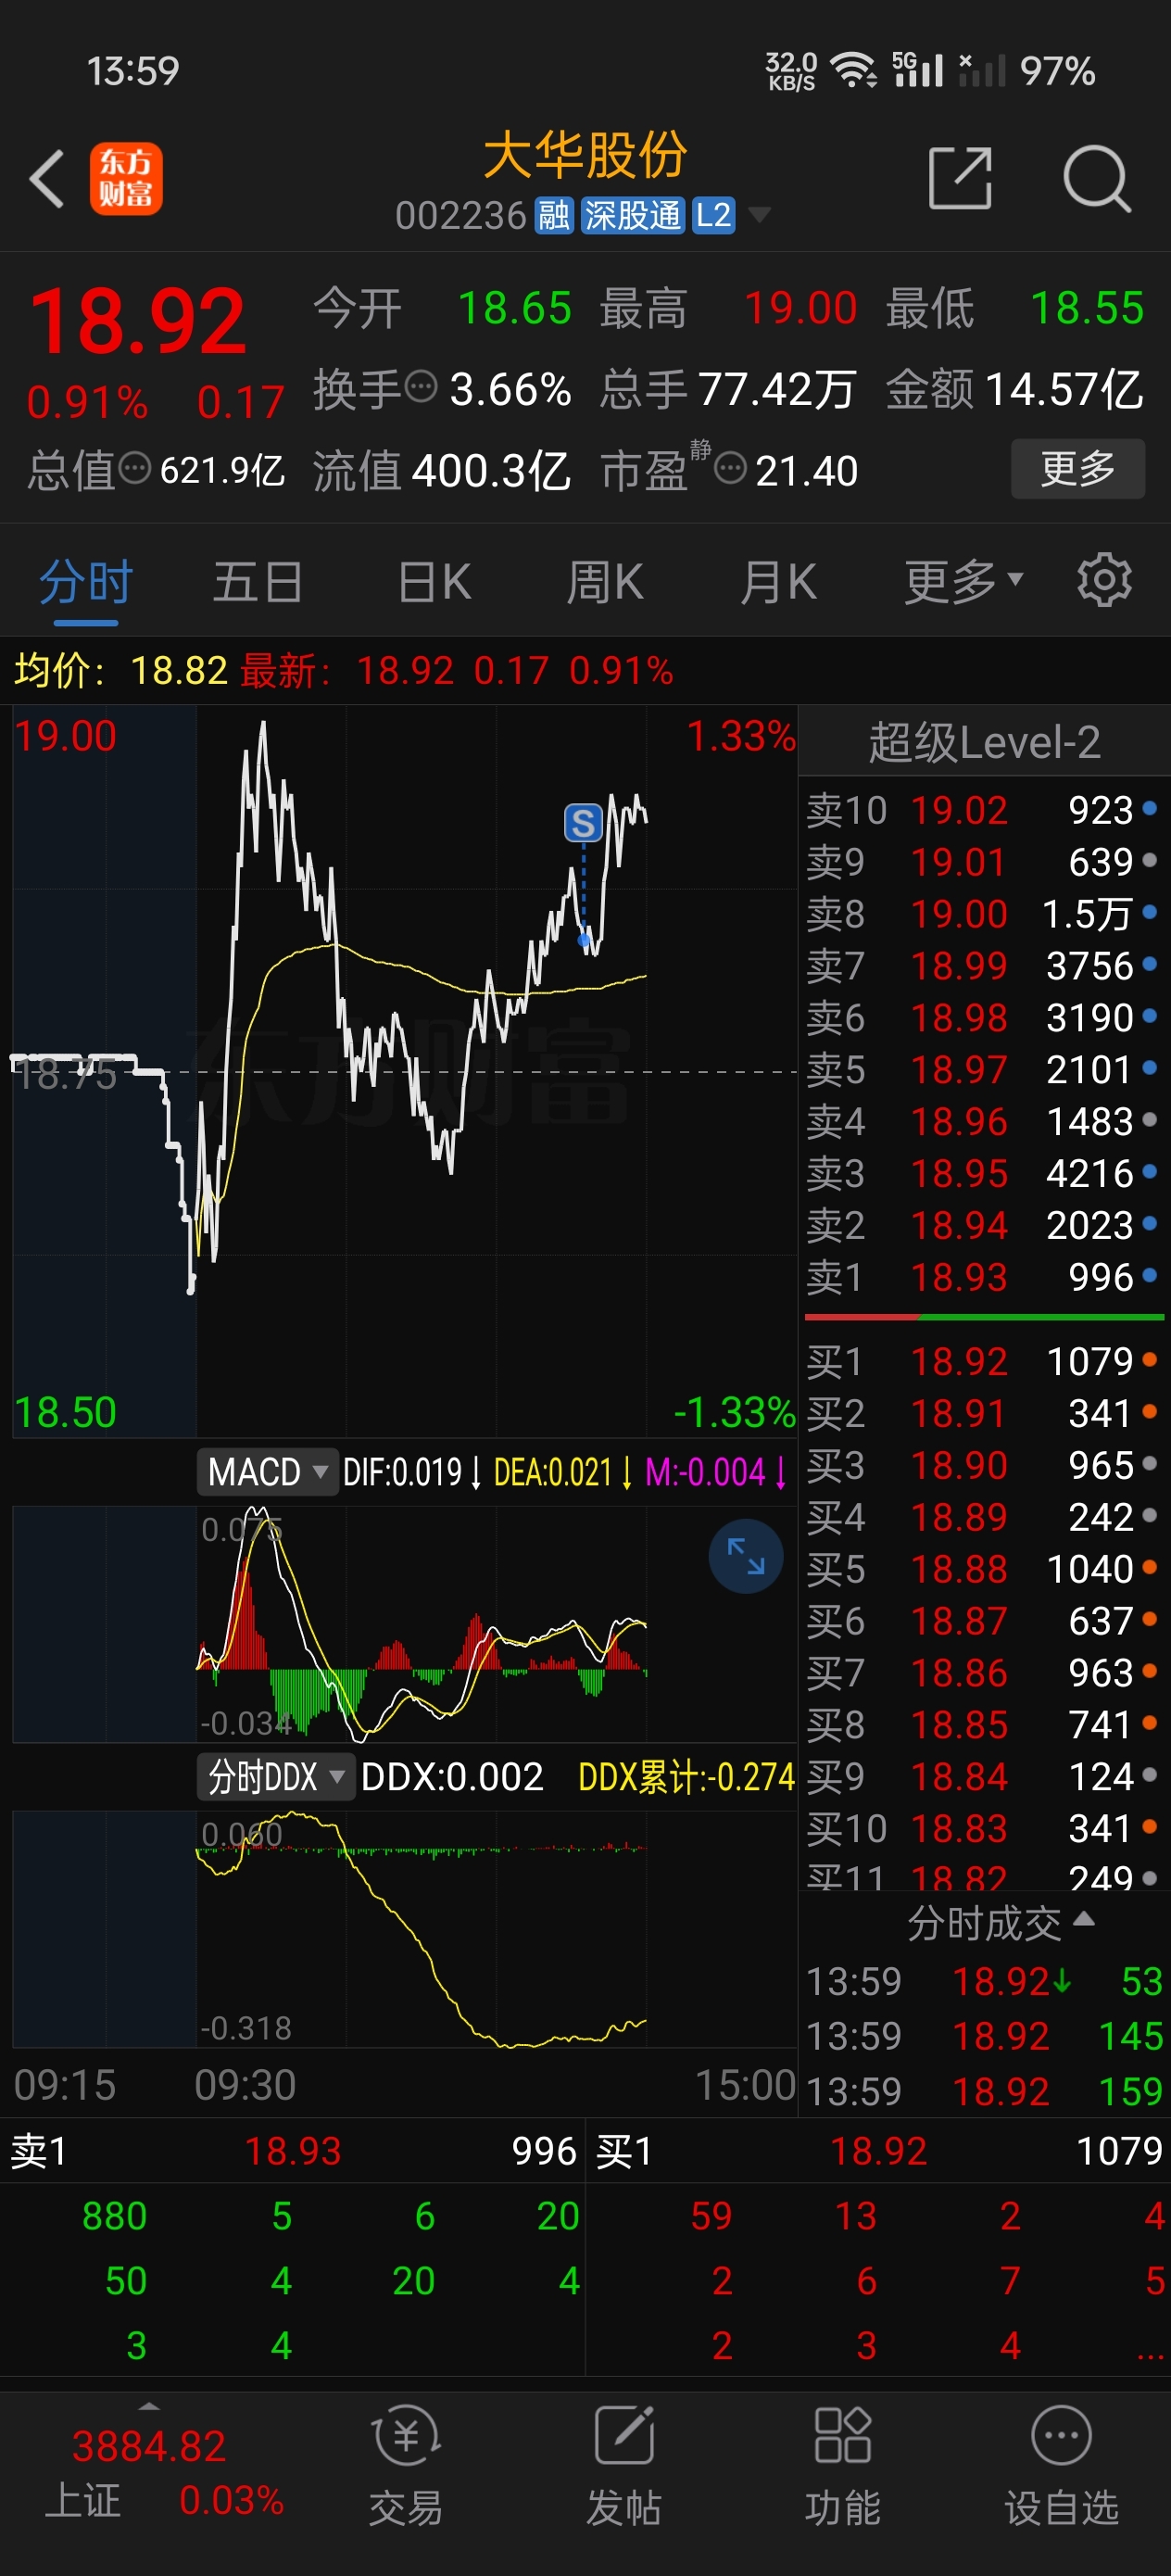Image resolution: width=1171 pixels, height=2576 pixels.
Task: Select the 买1 18.92 1079 order row
Action: (983, 1361)
